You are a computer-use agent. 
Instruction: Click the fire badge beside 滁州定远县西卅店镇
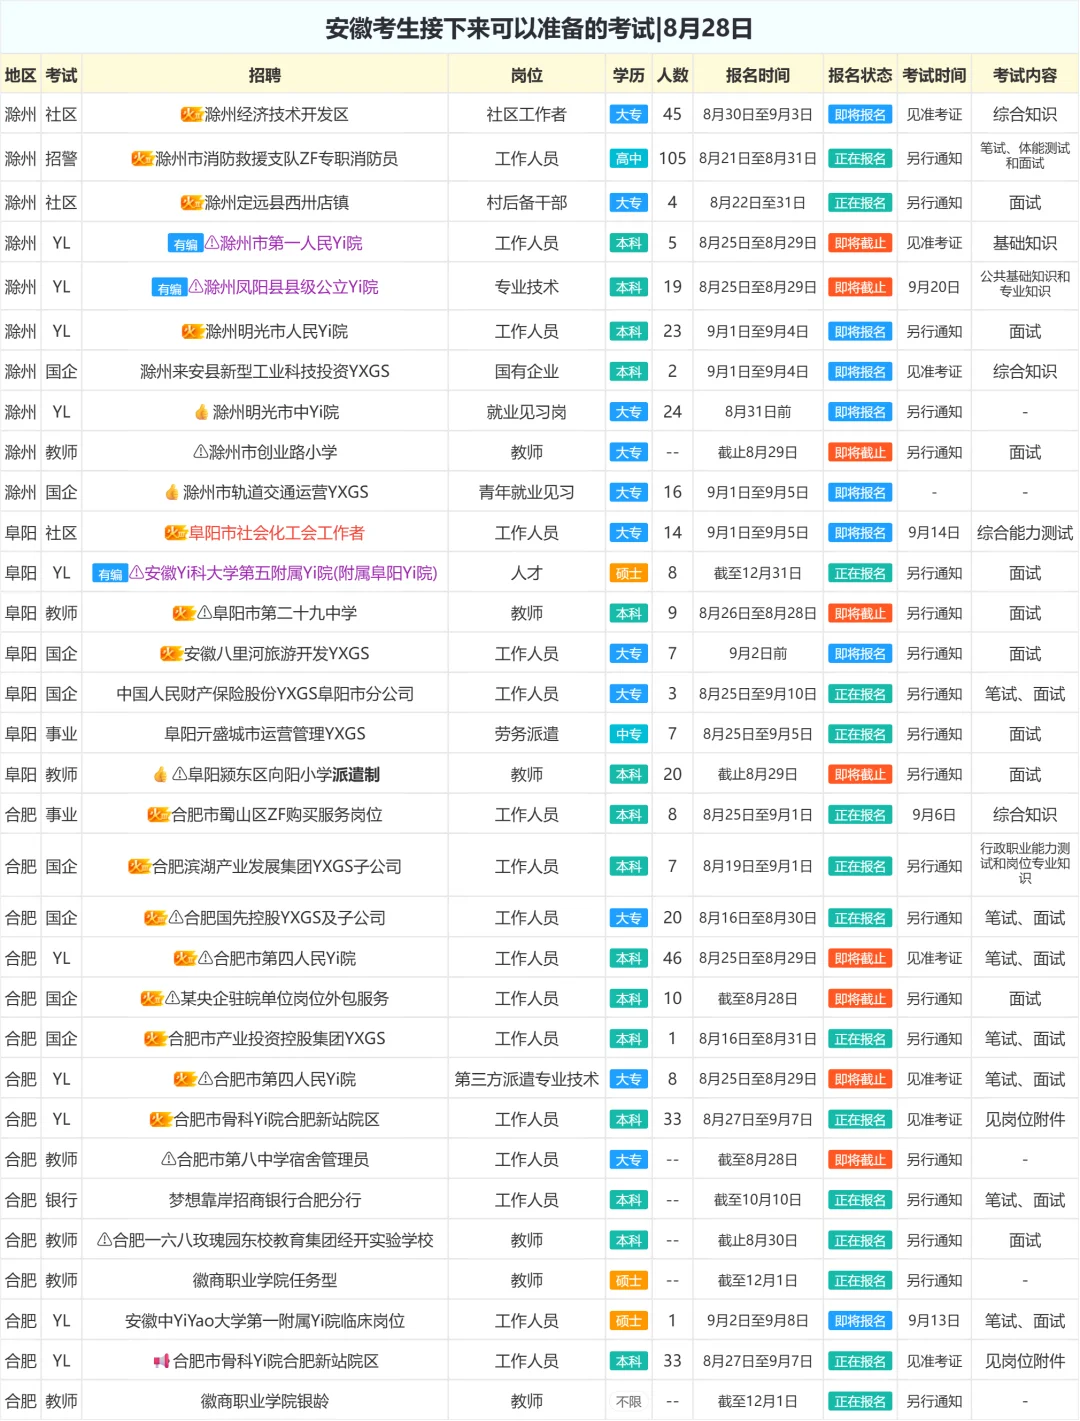(x=191, y=203)
